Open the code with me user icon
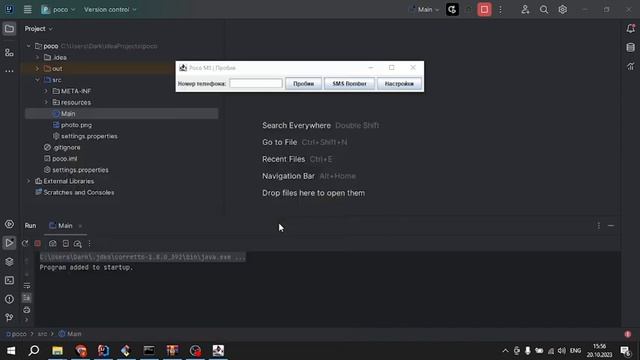The width and height of the screenshot is (640, 360). pos(525,9)
